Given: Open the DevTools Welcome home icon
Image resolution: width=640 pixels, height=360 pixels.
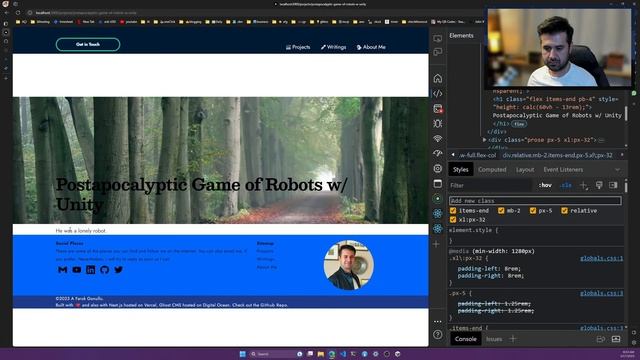Looking at the screenshot, I should tap(438, 78).
